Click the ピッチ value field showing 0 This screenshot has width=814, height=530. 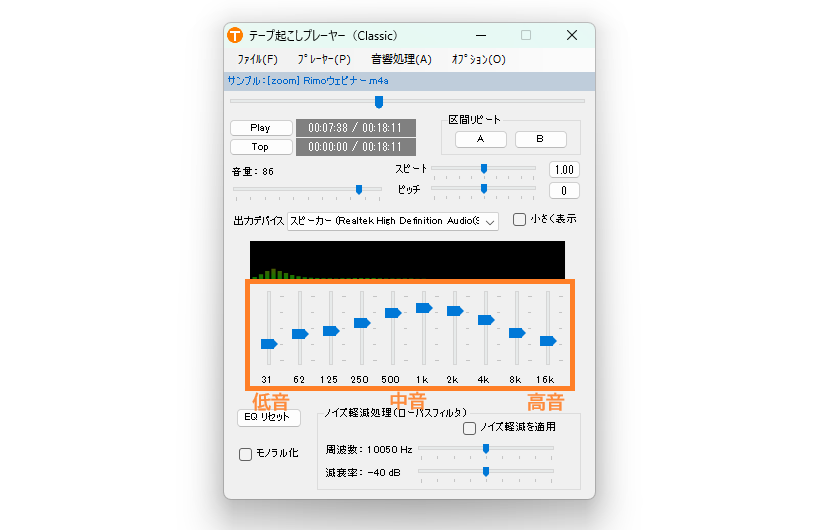[x=564, y=191]
